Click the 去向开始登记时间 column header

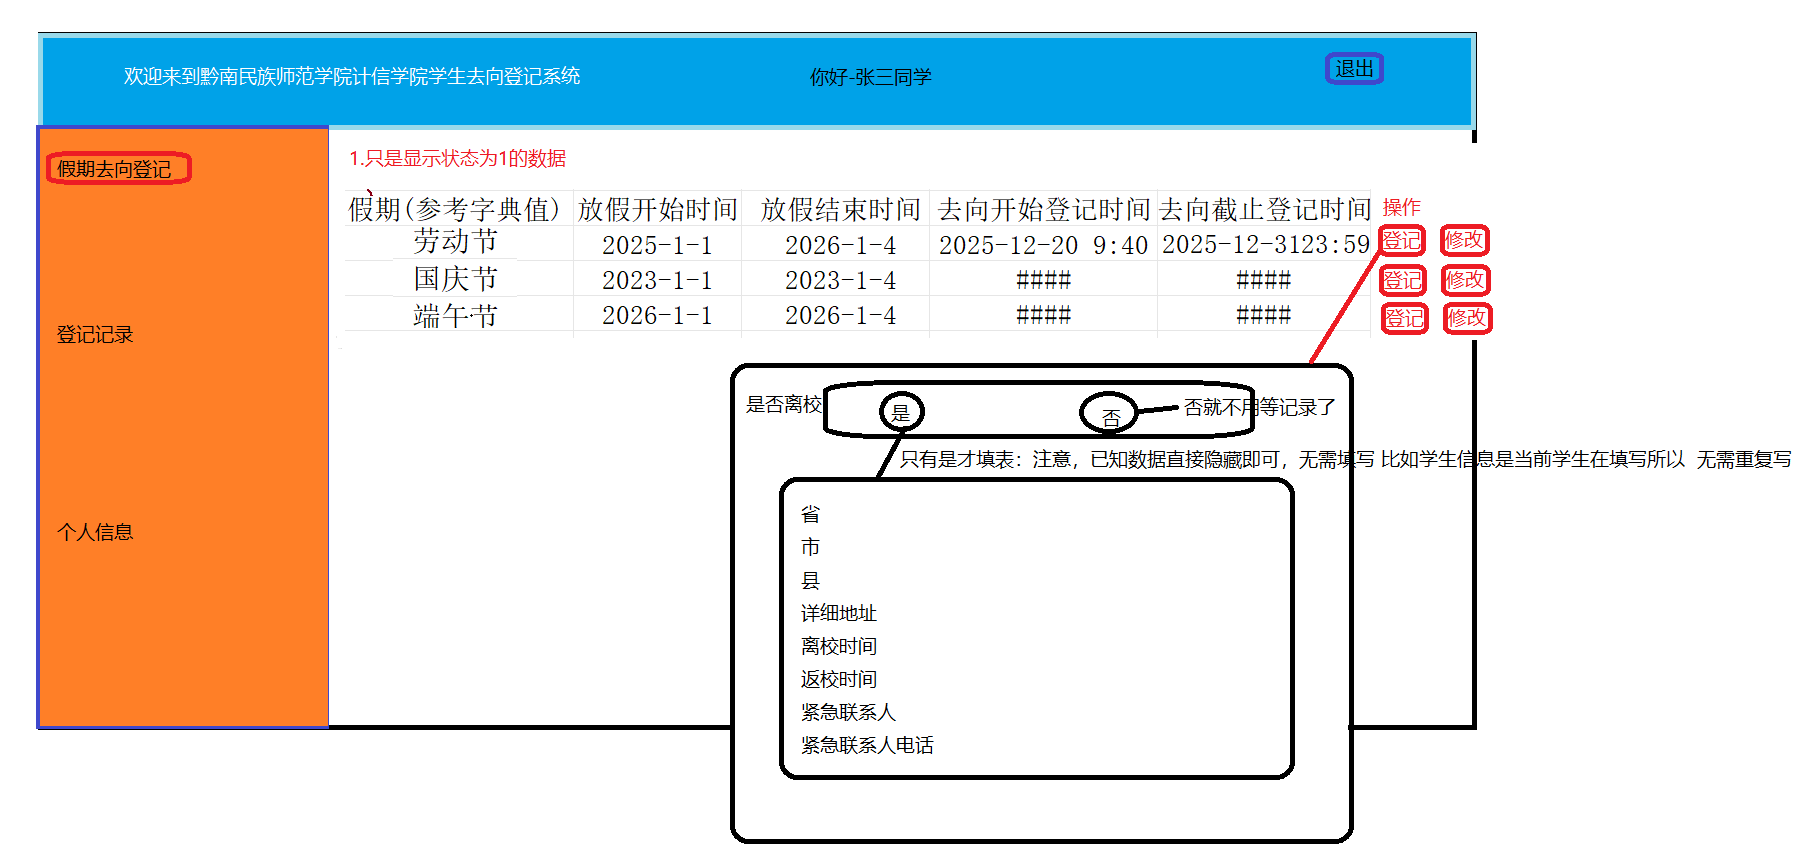coord(1044,209)
